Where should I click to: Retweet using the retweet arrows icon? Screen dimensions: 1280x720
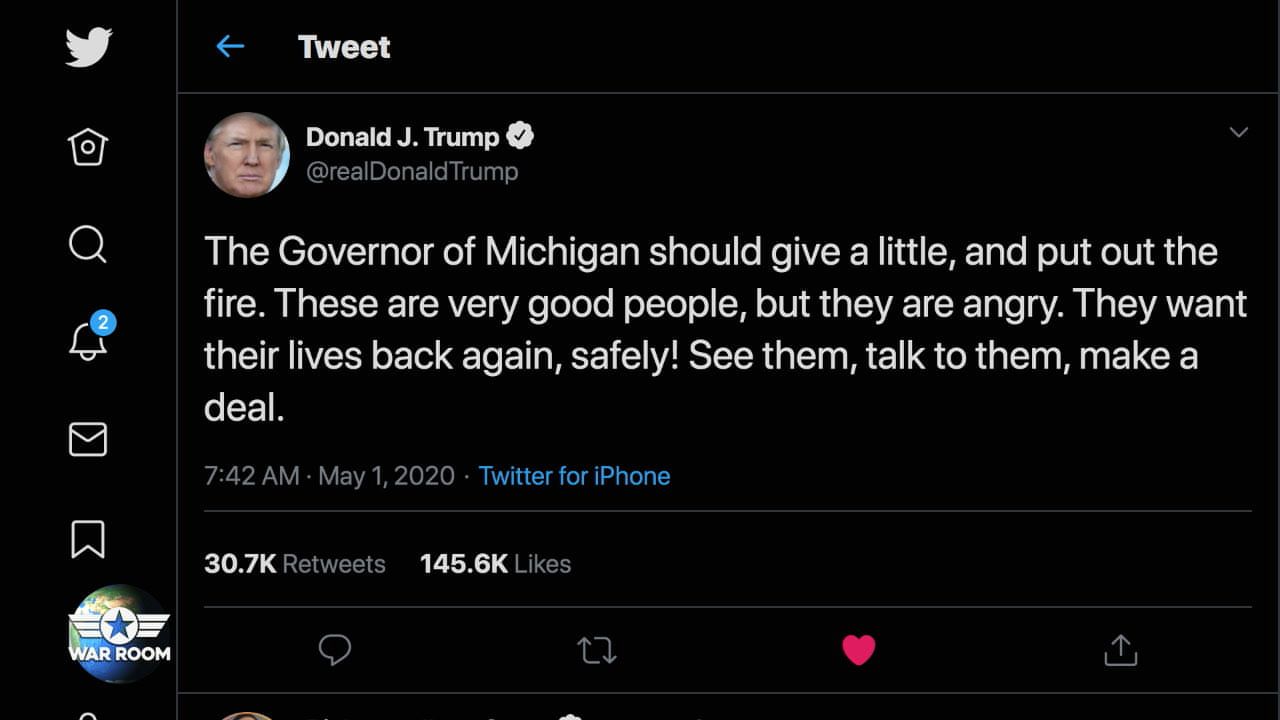pos(597,651)
